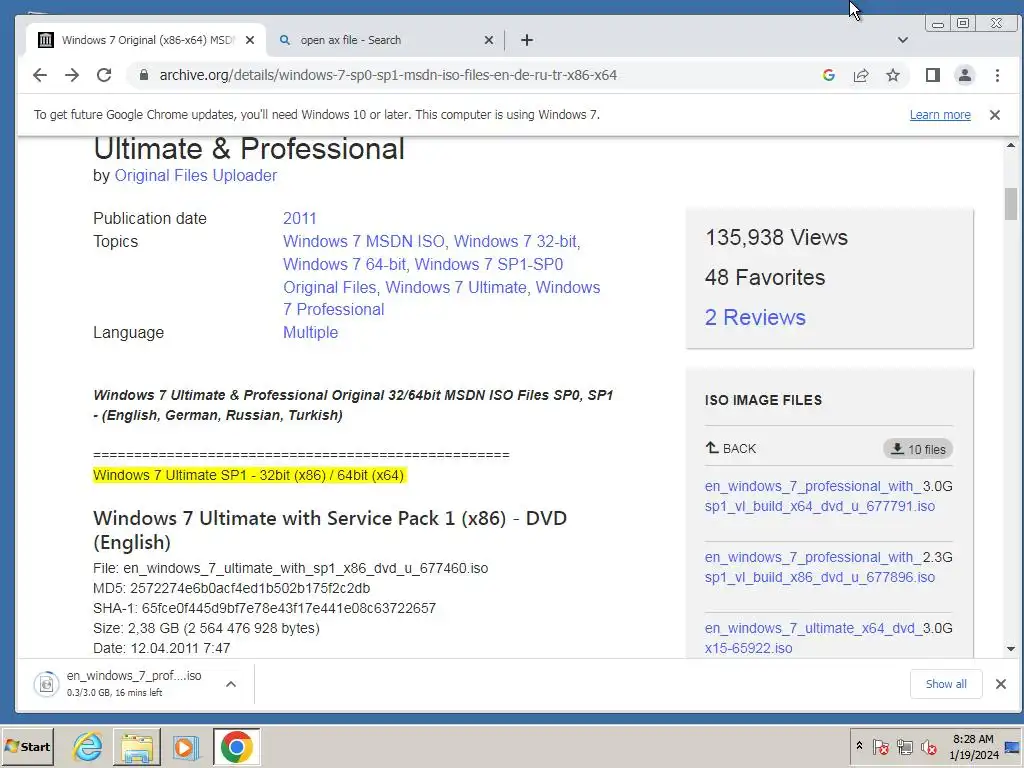Click the 2011 publication date link
This screenshot has width=1024, height=768.
click(299, 218)
